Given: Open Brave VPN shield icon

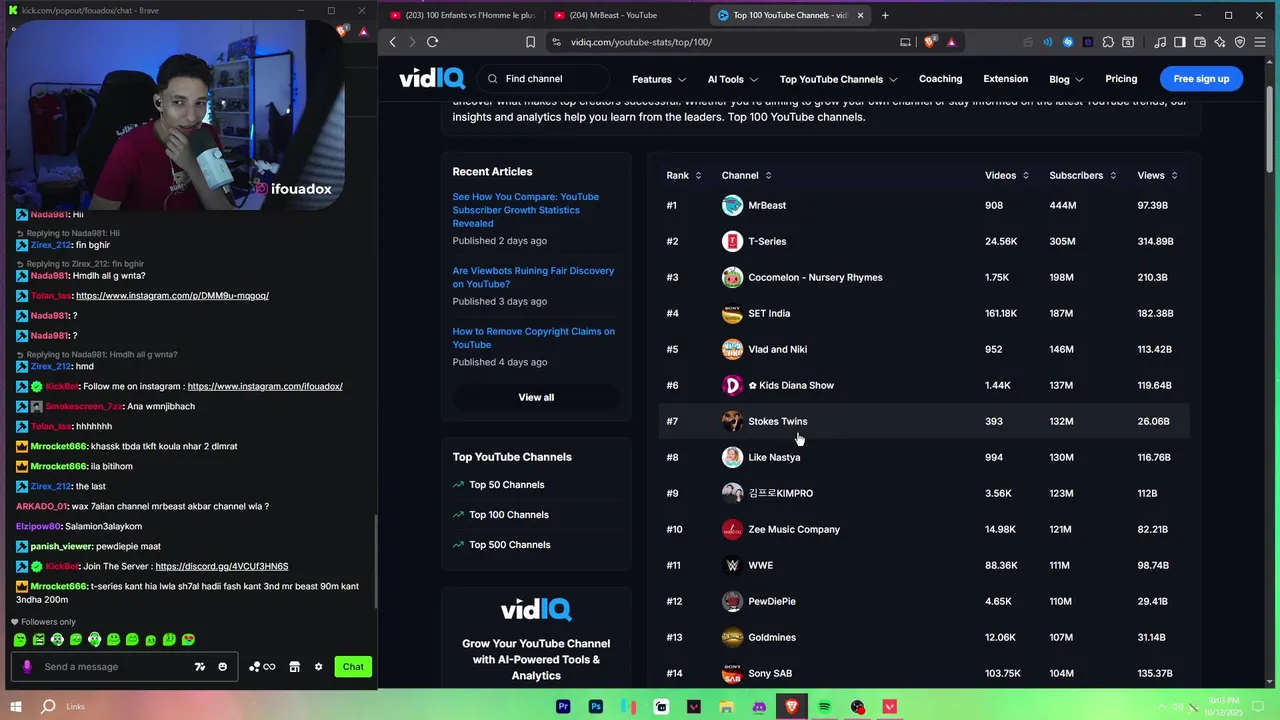Looking at the screenshot, I should point(1240,42).
